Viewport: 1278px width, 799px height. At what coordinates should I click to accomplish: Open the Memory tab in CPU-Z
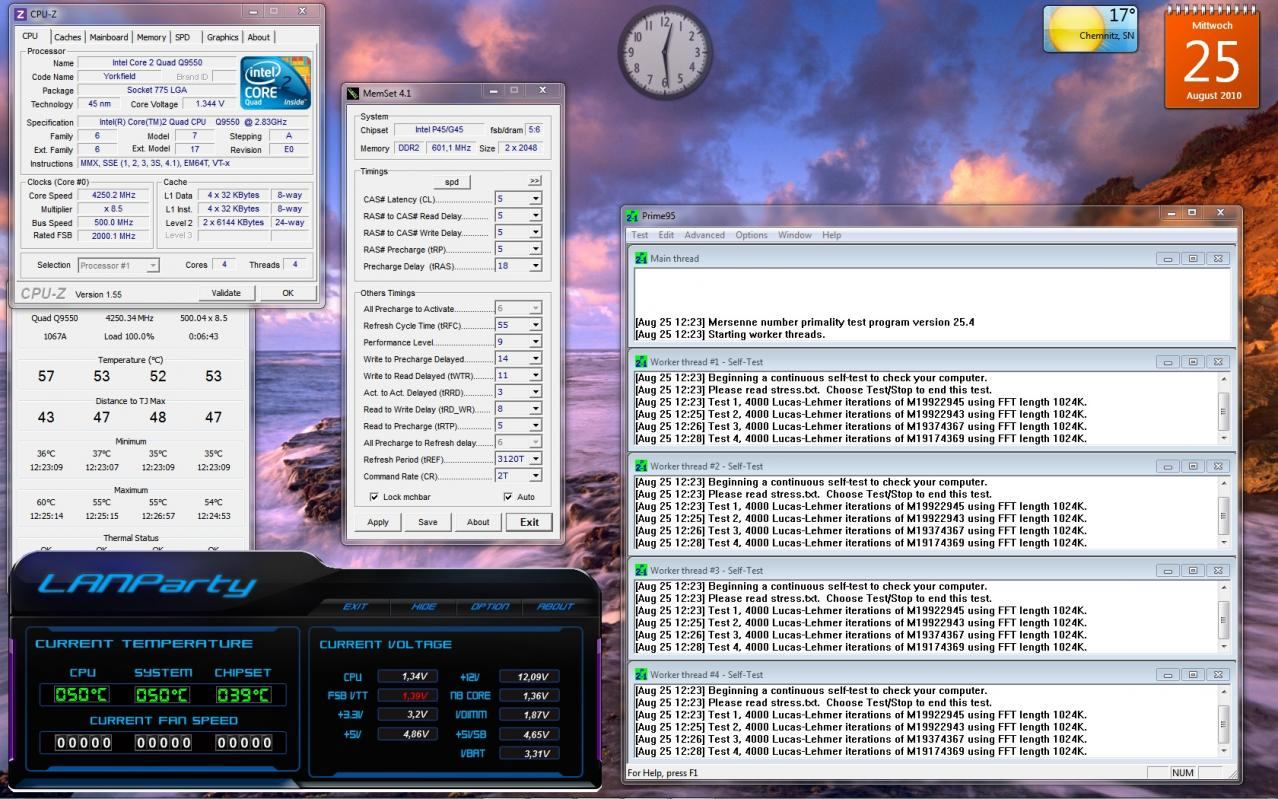coord(151,37)
